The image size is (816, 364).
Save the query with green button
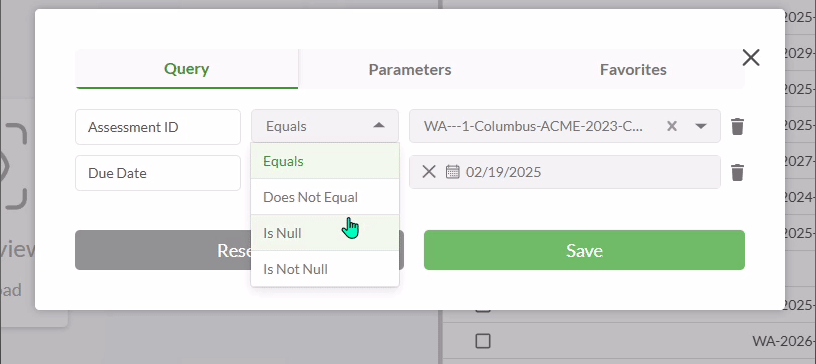pos(584,250)
